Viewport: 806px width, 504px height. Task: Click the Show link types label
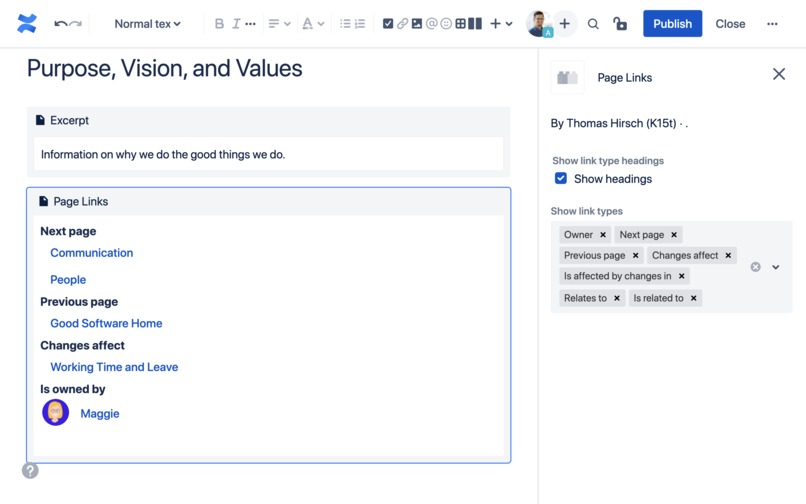click(587, 211)
